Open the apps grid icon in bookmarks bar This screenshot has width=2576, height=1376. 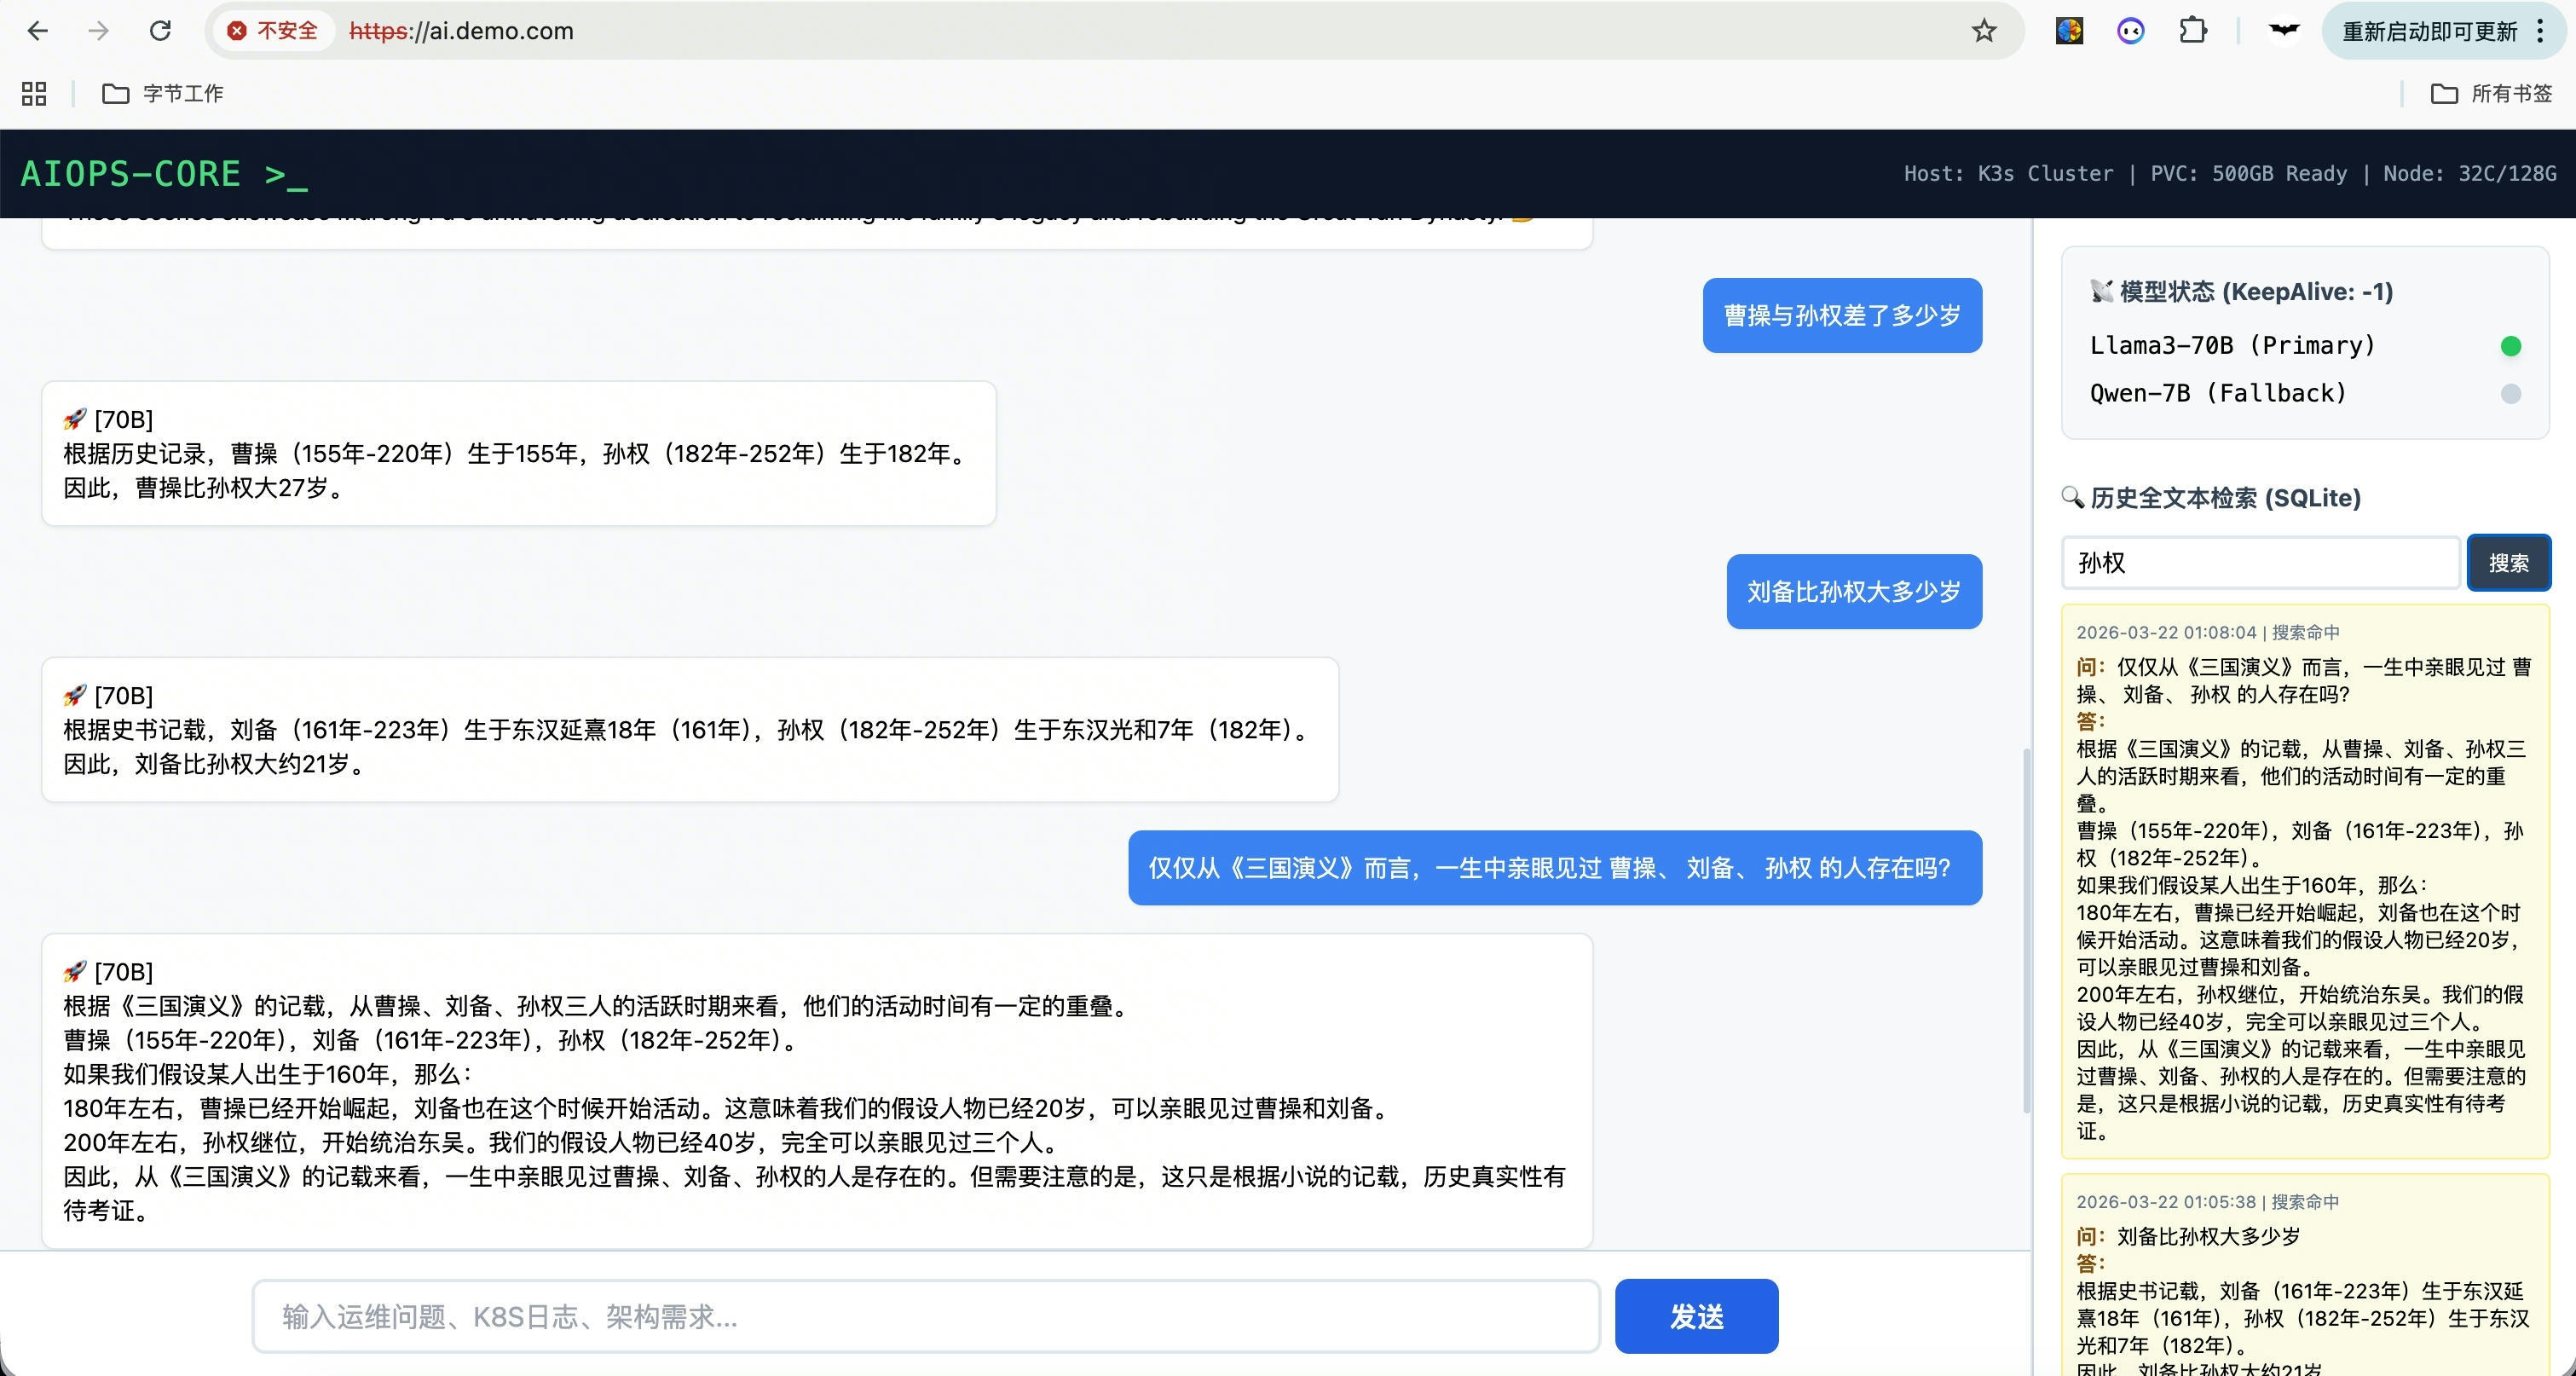pyautogui.click(x=34, y=93)
